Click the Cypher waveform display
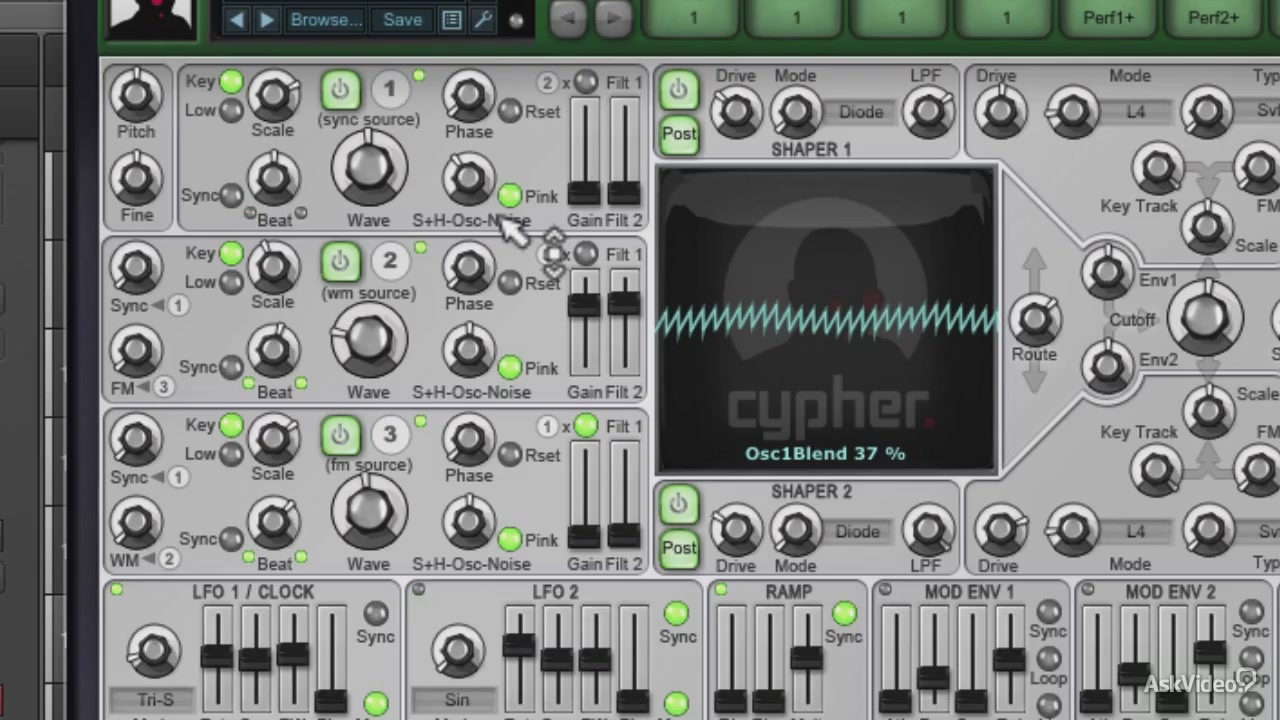The height and width of the screenshot is (720, 1280). (x=827, y=320)
